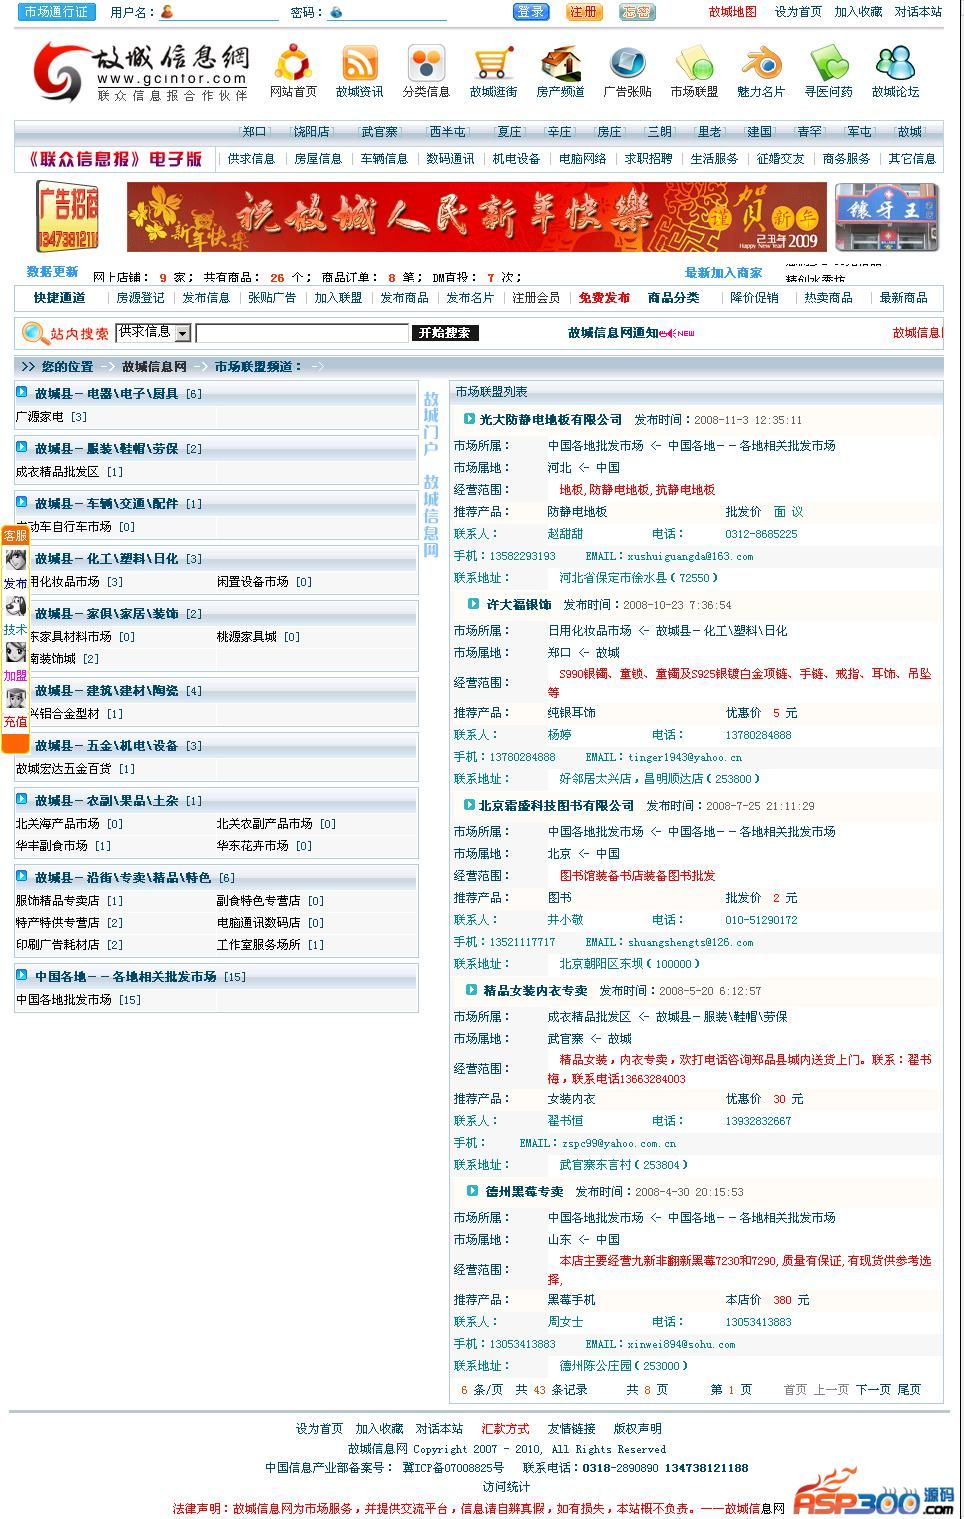The height and width of the screenshot is (1519, 964).
Task: Click the 最新加入商家 link
Action: [723, 272]
